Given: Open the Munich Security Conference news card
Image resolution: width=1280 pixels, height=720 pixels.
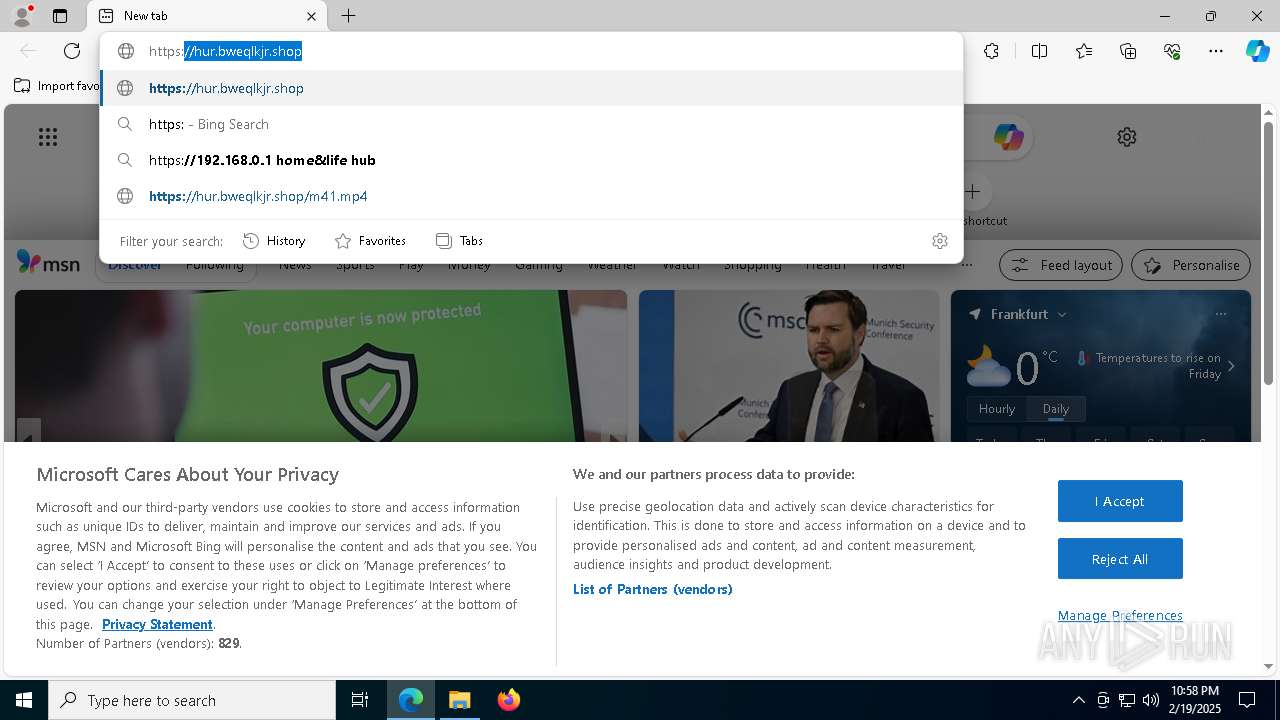Looking at the screenshot, I should click(789, 366).
